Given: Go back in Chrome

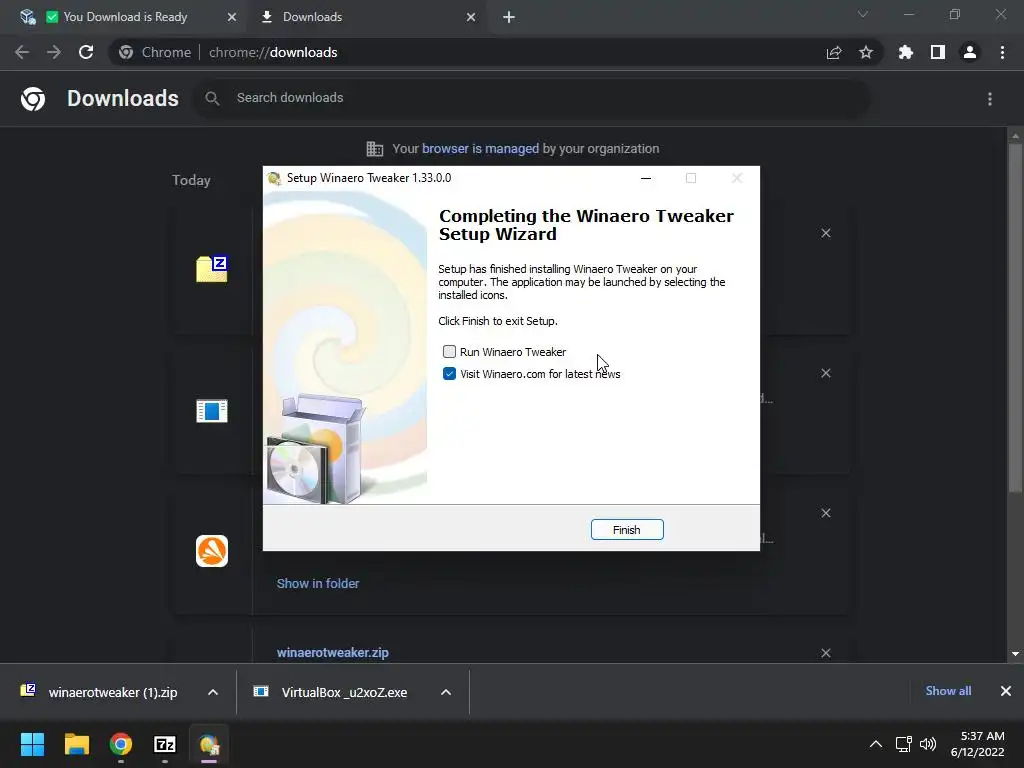Looking at the screenshot, I should coord(22,52).
